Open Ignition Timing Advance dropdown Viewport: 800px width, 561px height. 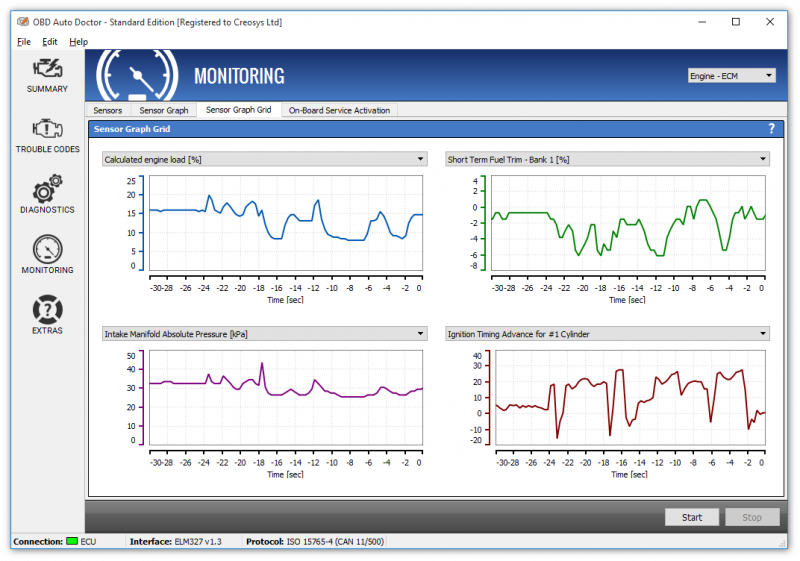(x=606, y=334)
